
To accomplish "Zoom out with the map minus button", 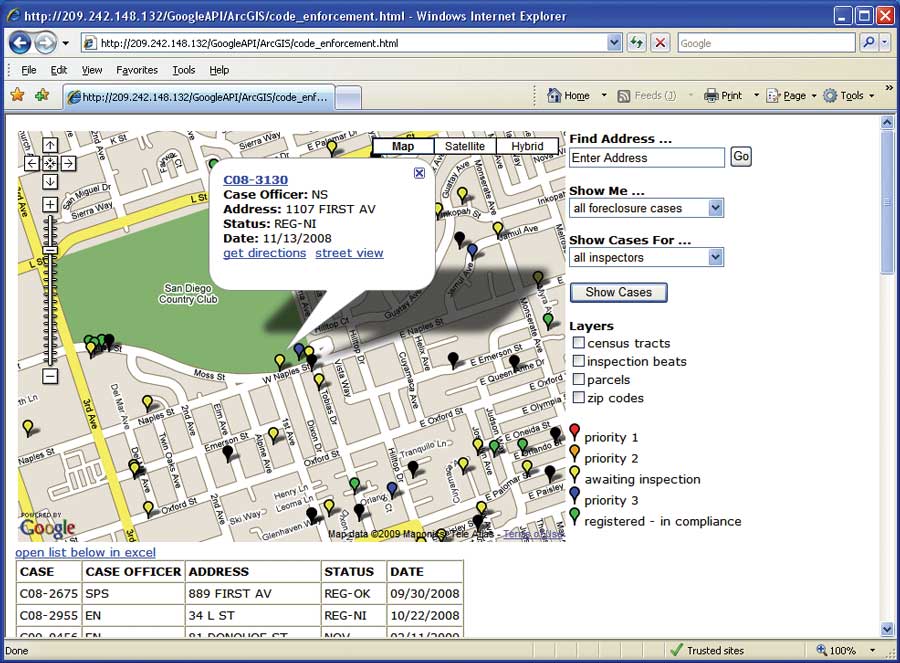I will click(50, 377).
